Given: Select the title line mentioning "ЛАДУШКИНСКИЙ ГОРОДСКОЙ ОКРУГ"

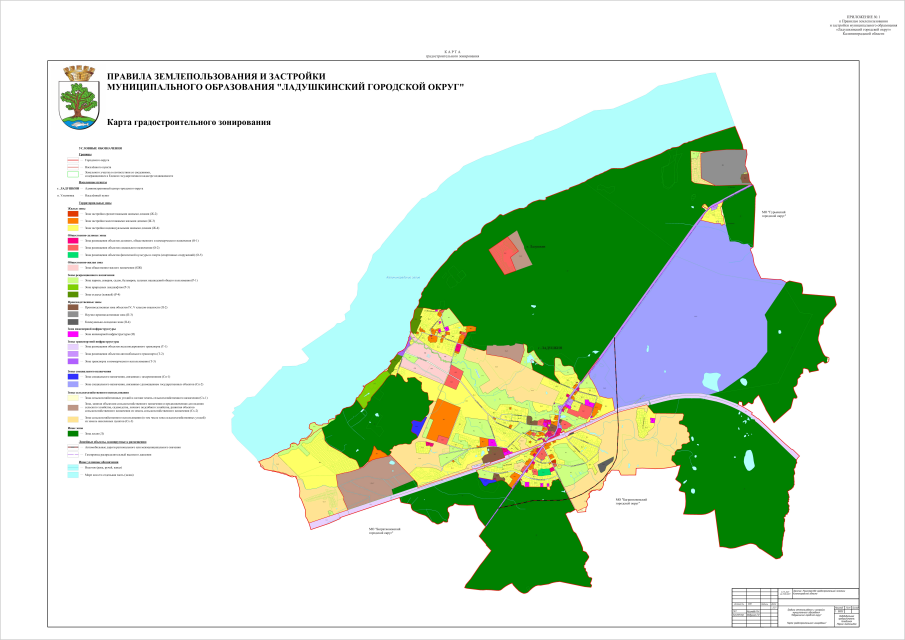Looking at the screenshot, I should pos(286,87).
